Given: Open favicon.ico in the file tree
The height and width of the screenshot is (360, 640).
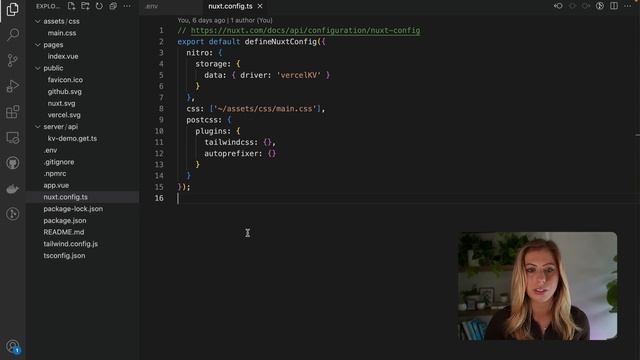Looking at the screenshot, I should (65, 80).
